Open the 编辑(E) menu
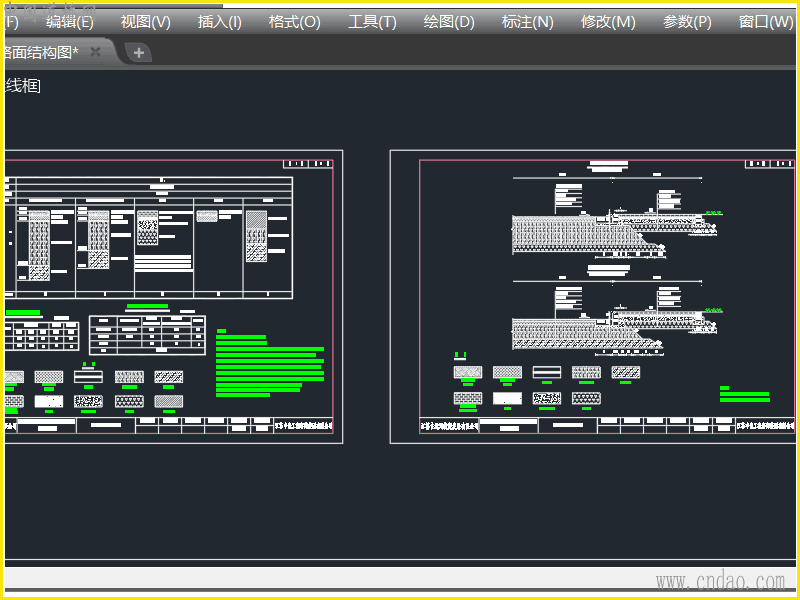 [70, 22]
